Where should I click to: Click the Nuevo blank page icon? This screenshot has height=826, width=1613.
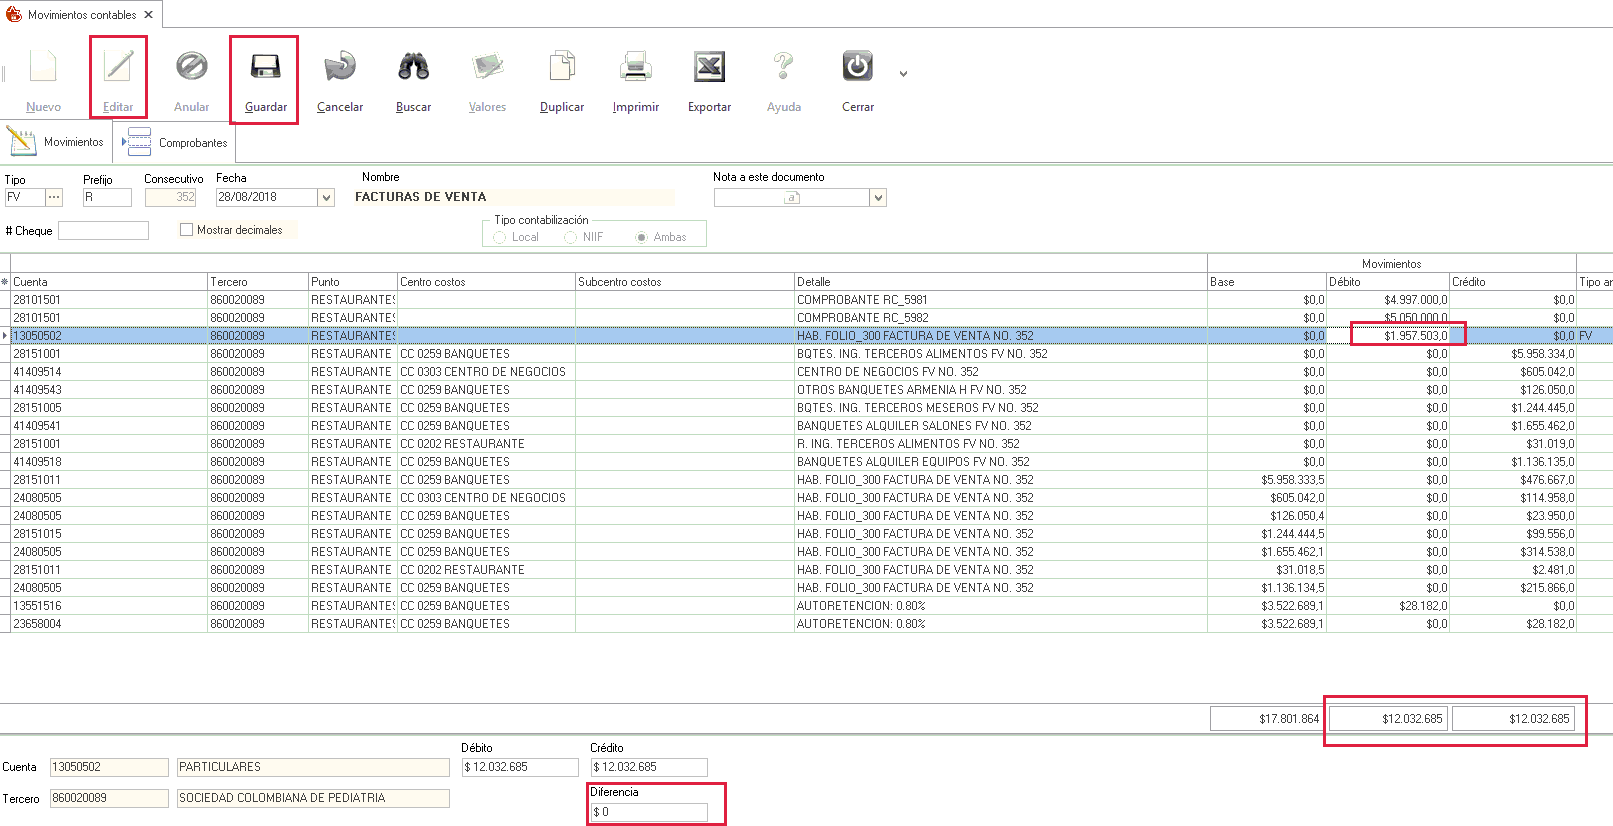pos(43,67)
